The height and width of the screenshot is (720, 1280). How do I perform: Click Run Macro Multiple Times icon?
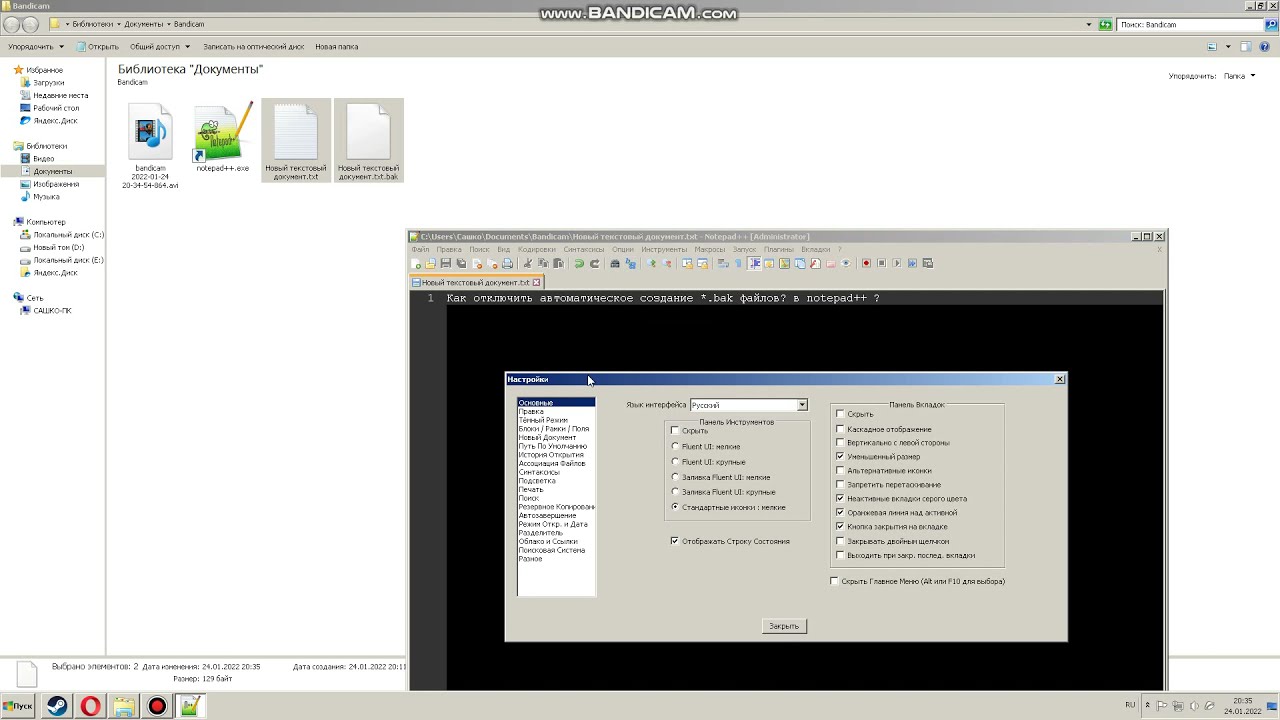point(912,263)
